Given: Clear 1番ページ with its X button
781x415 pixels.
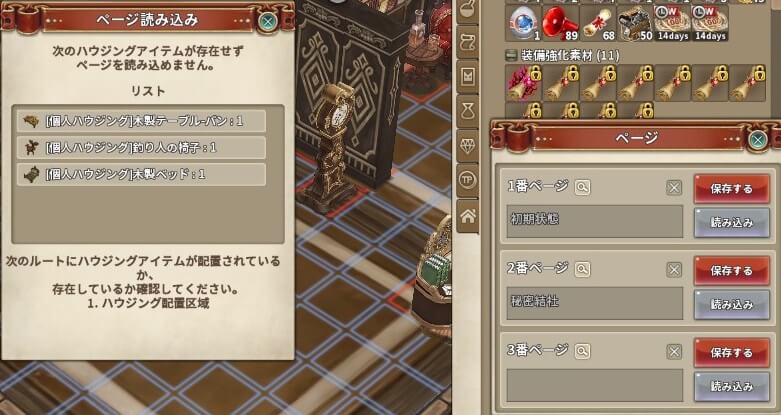Looking at the screenshot, I should (x=674, y=188).
